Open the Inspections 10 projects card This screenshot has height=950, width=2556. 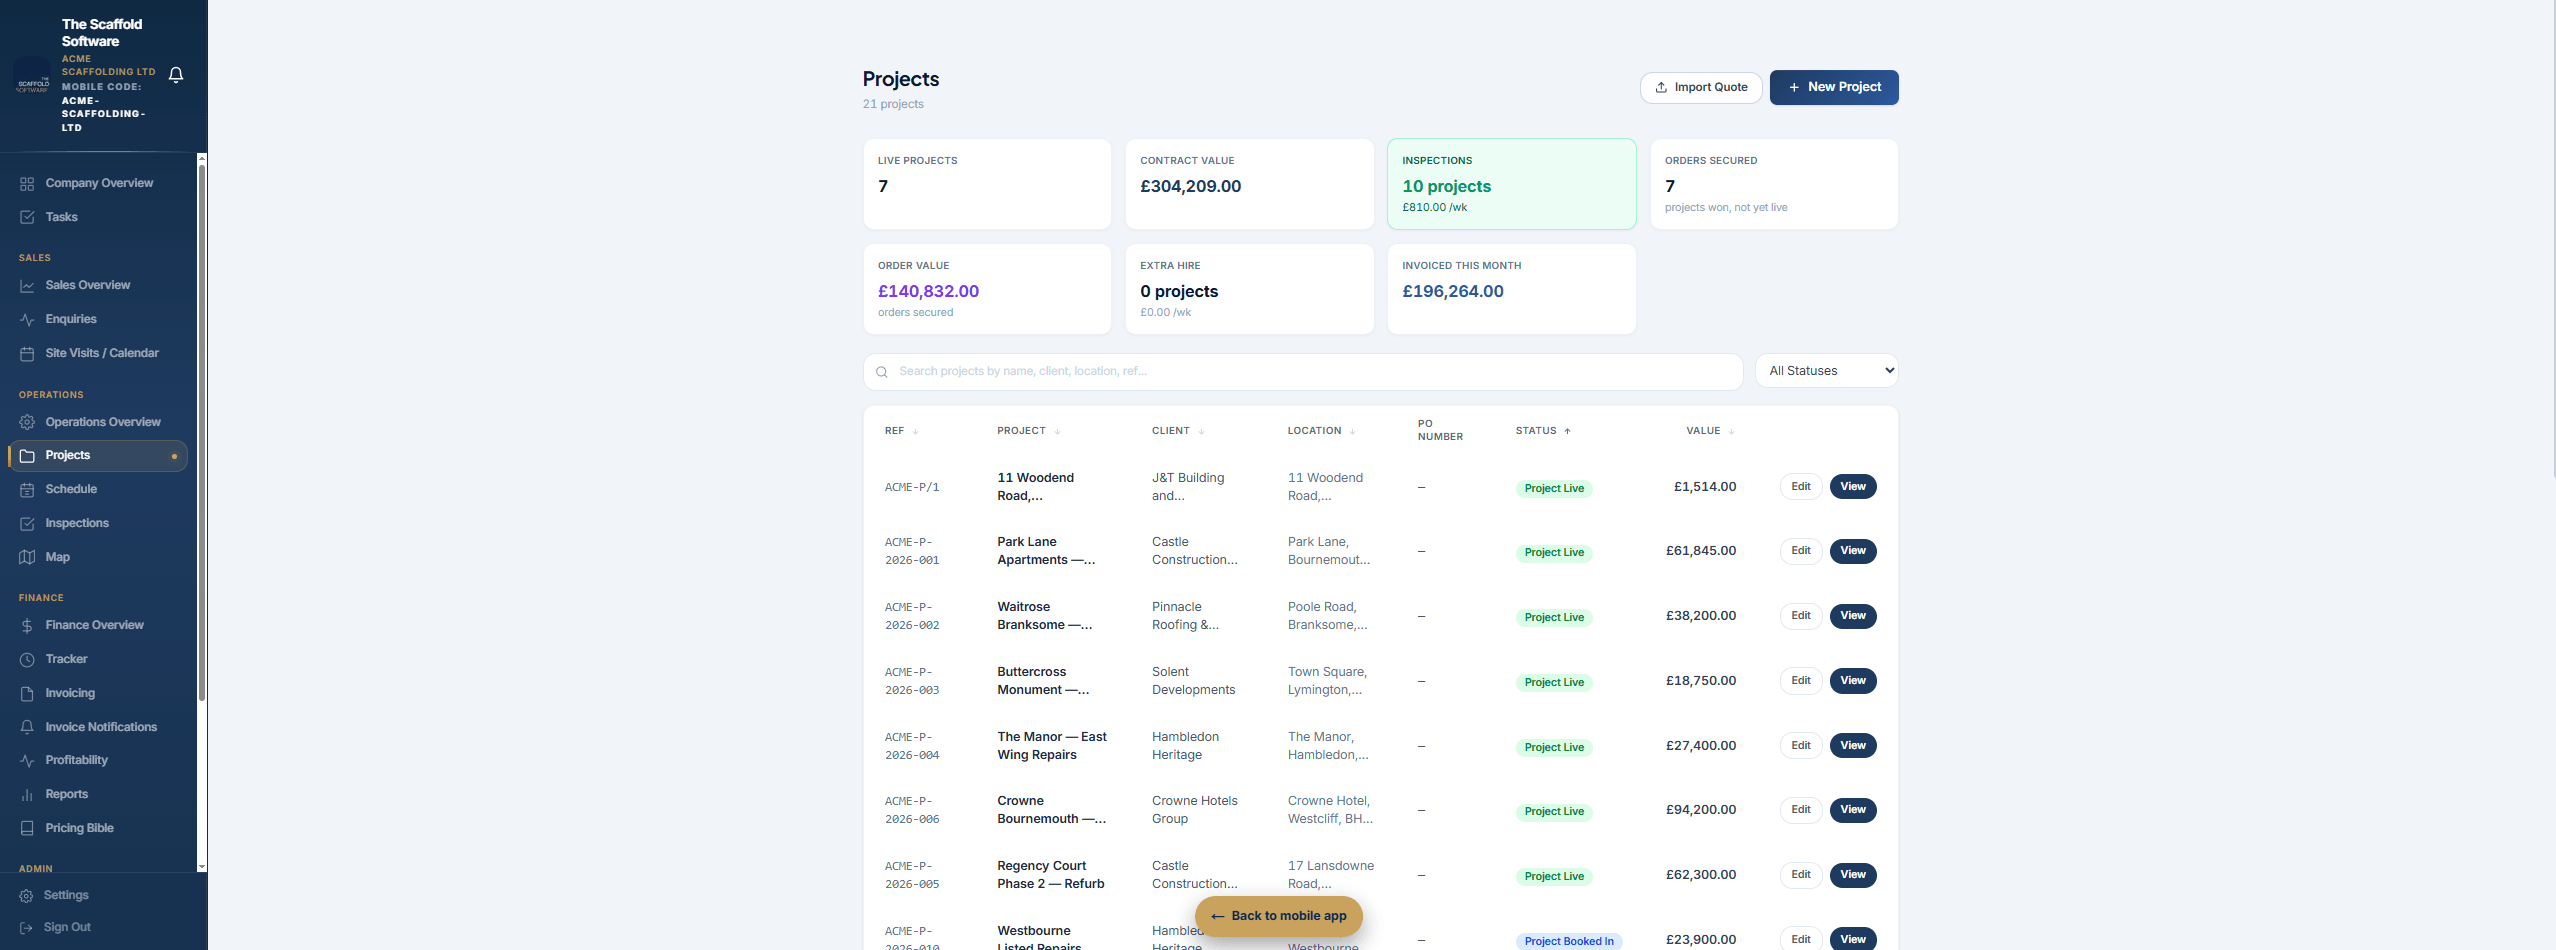[1511, 184]
